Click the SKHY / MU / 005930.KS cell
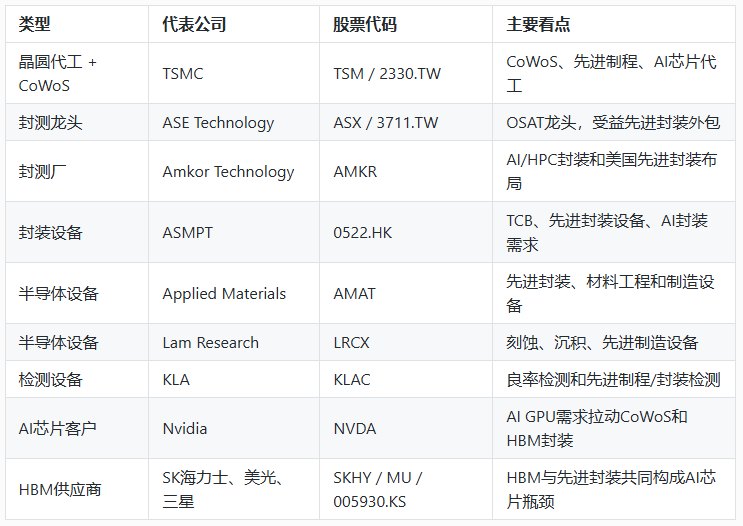 tap(406, 489)
